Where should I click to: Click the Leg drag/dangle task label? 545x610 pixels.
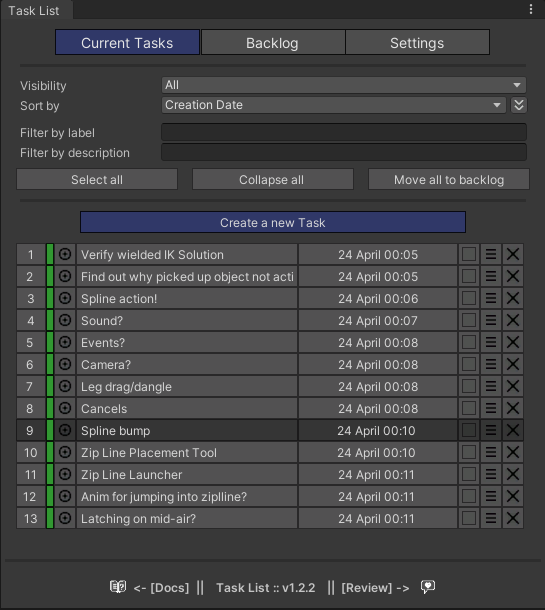click(187, 386)
